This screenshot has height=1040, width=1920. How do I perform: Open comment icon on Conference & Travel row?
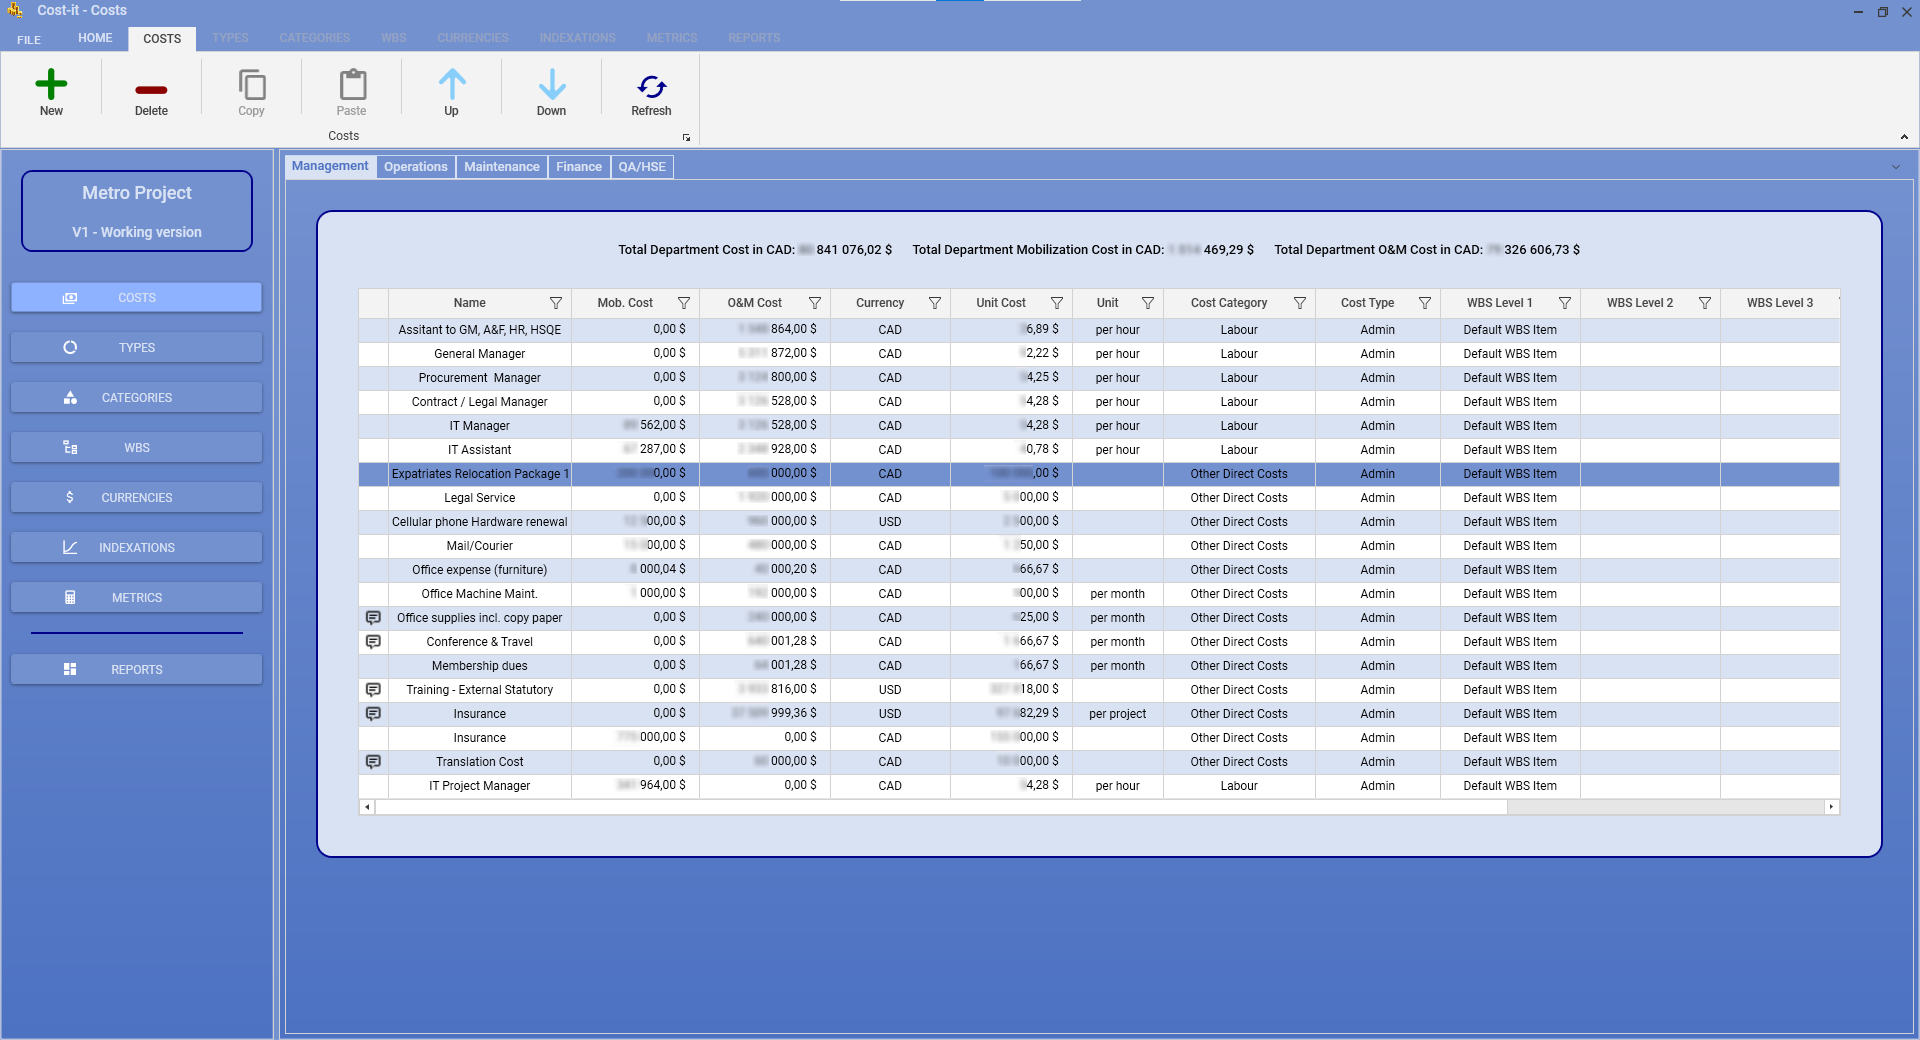point(373,642)
